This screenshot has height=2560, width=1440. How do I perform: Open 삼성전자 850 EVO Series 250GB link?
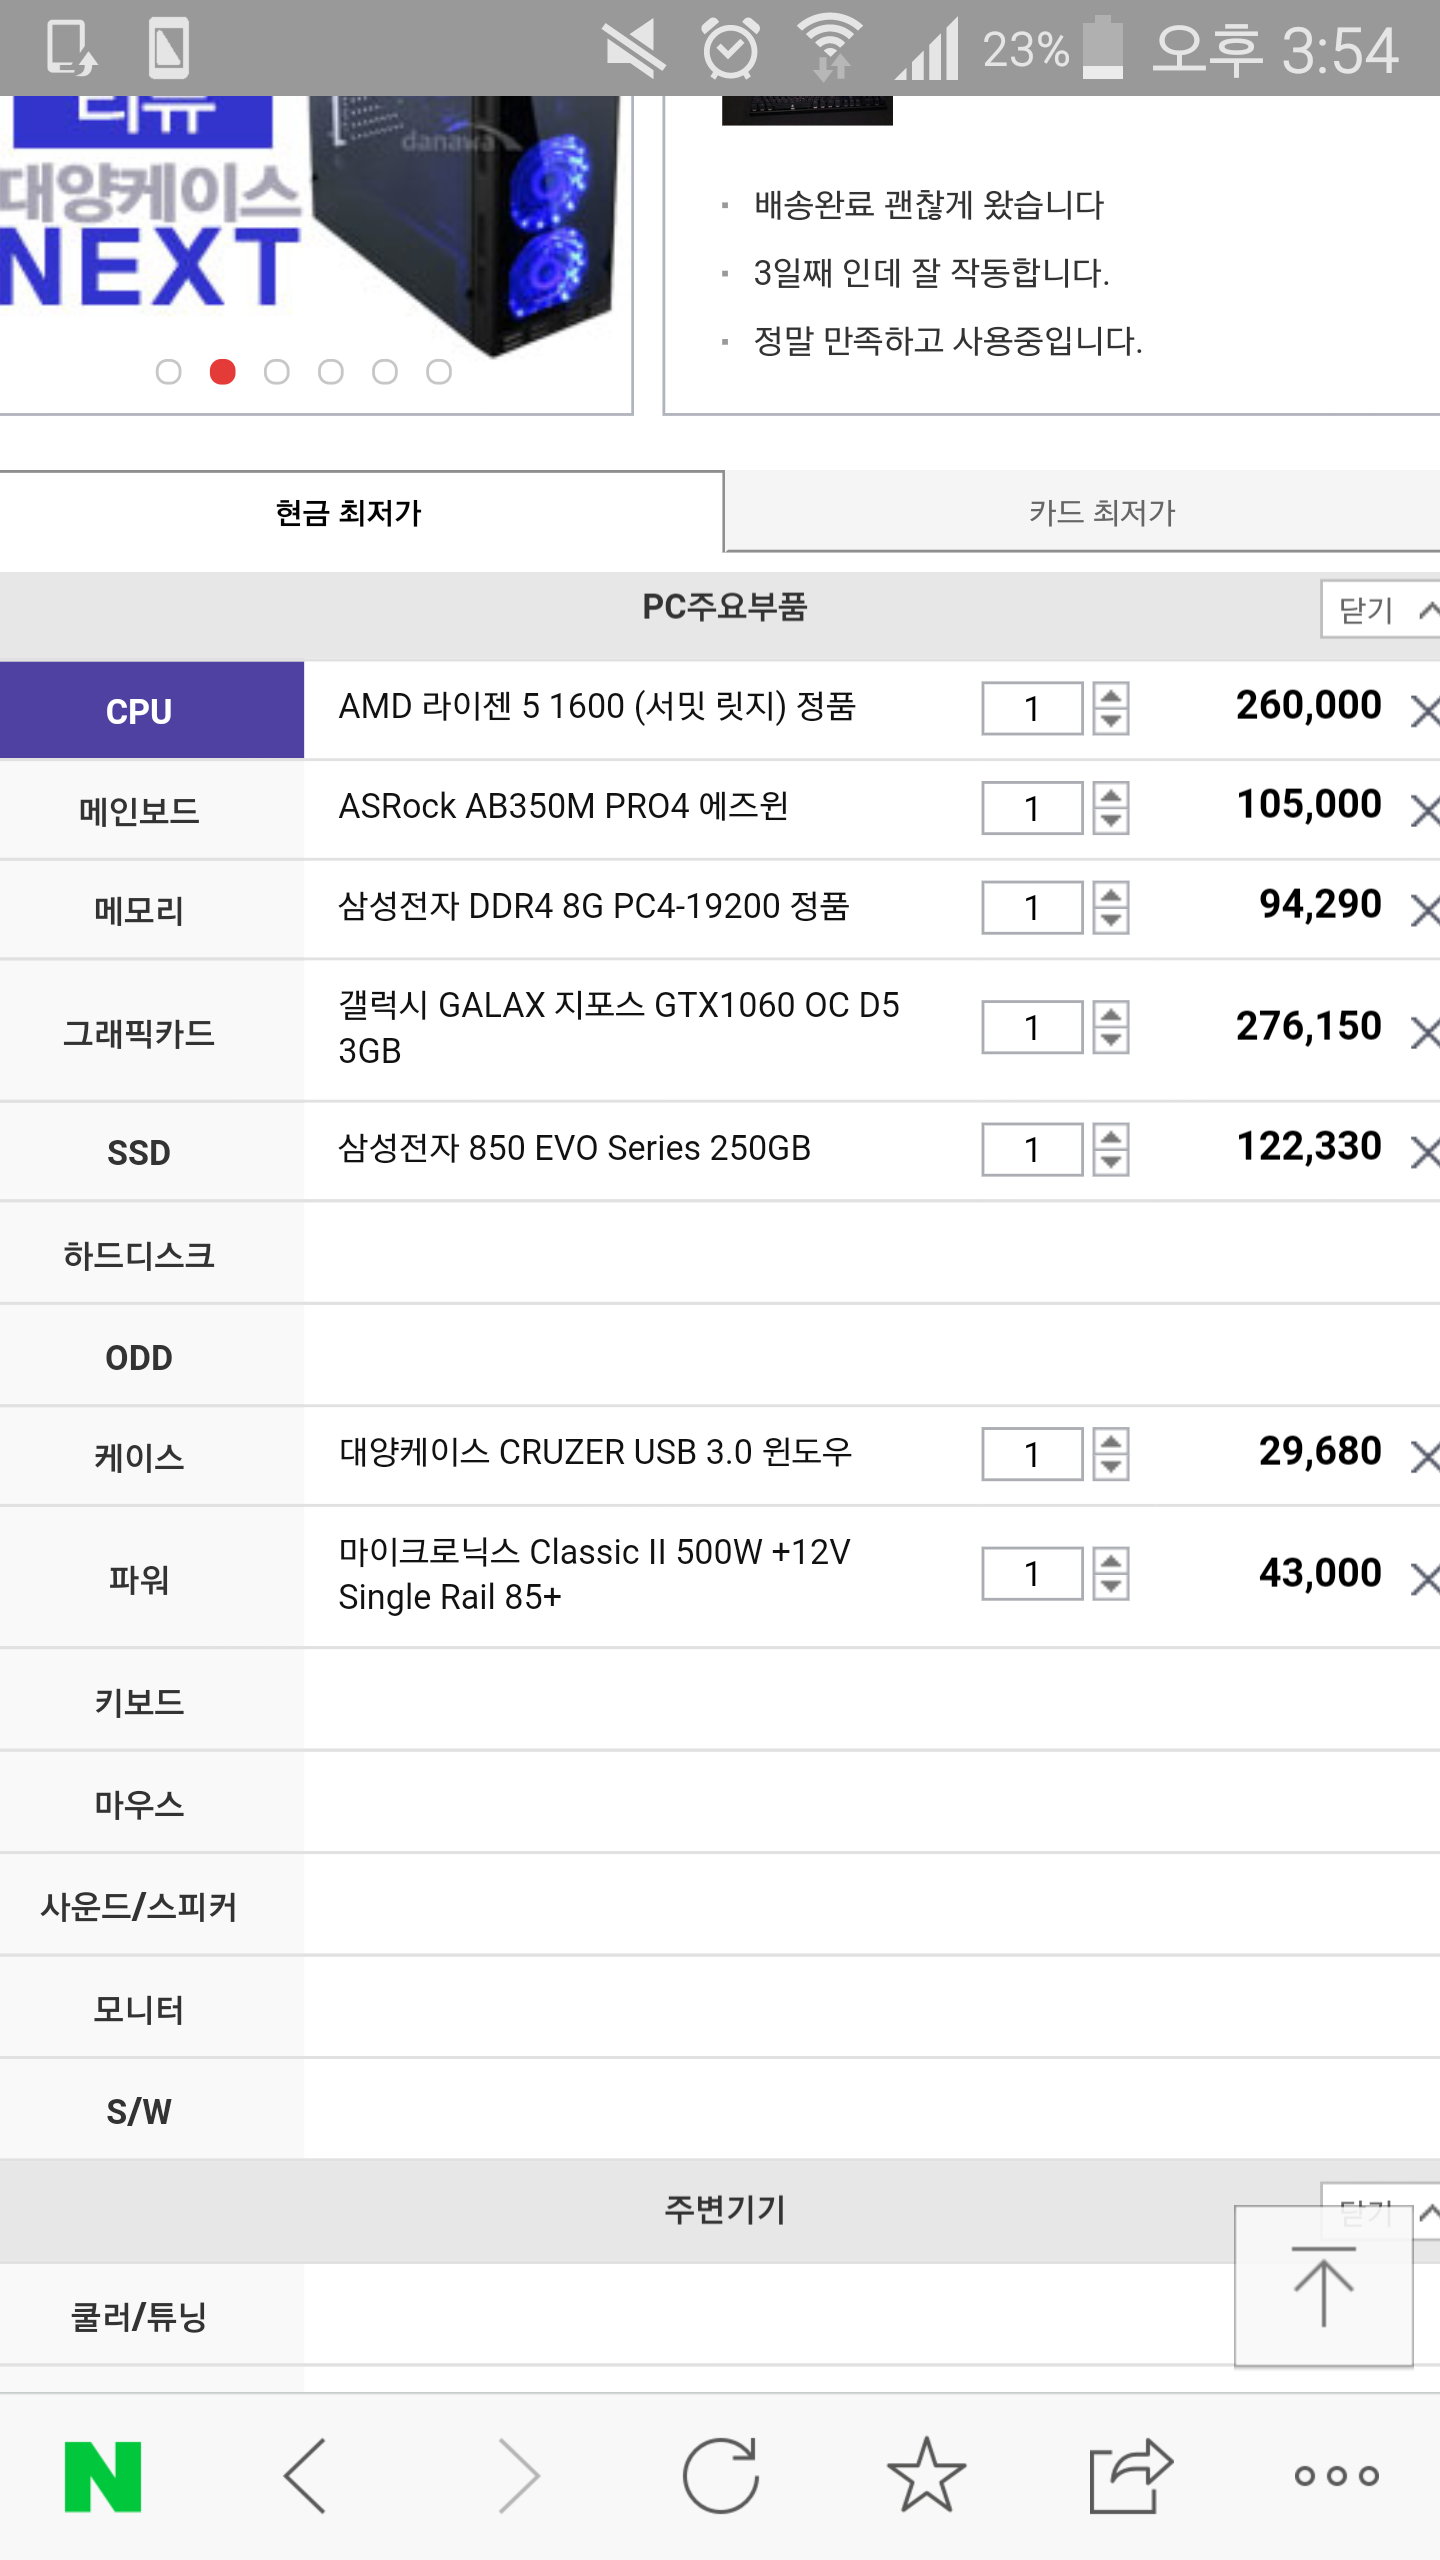coord(574,1148)
